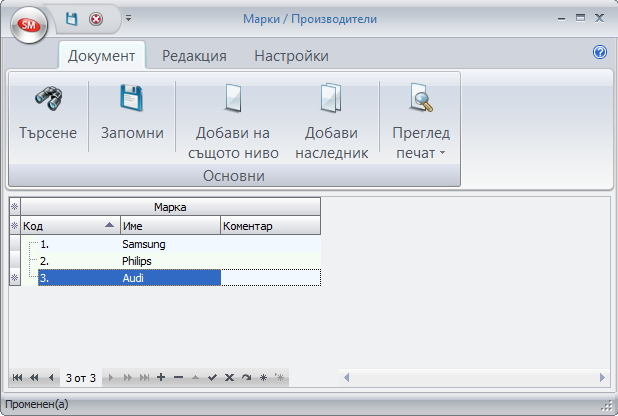Open the help question mark icon

[x=599, y=52]
